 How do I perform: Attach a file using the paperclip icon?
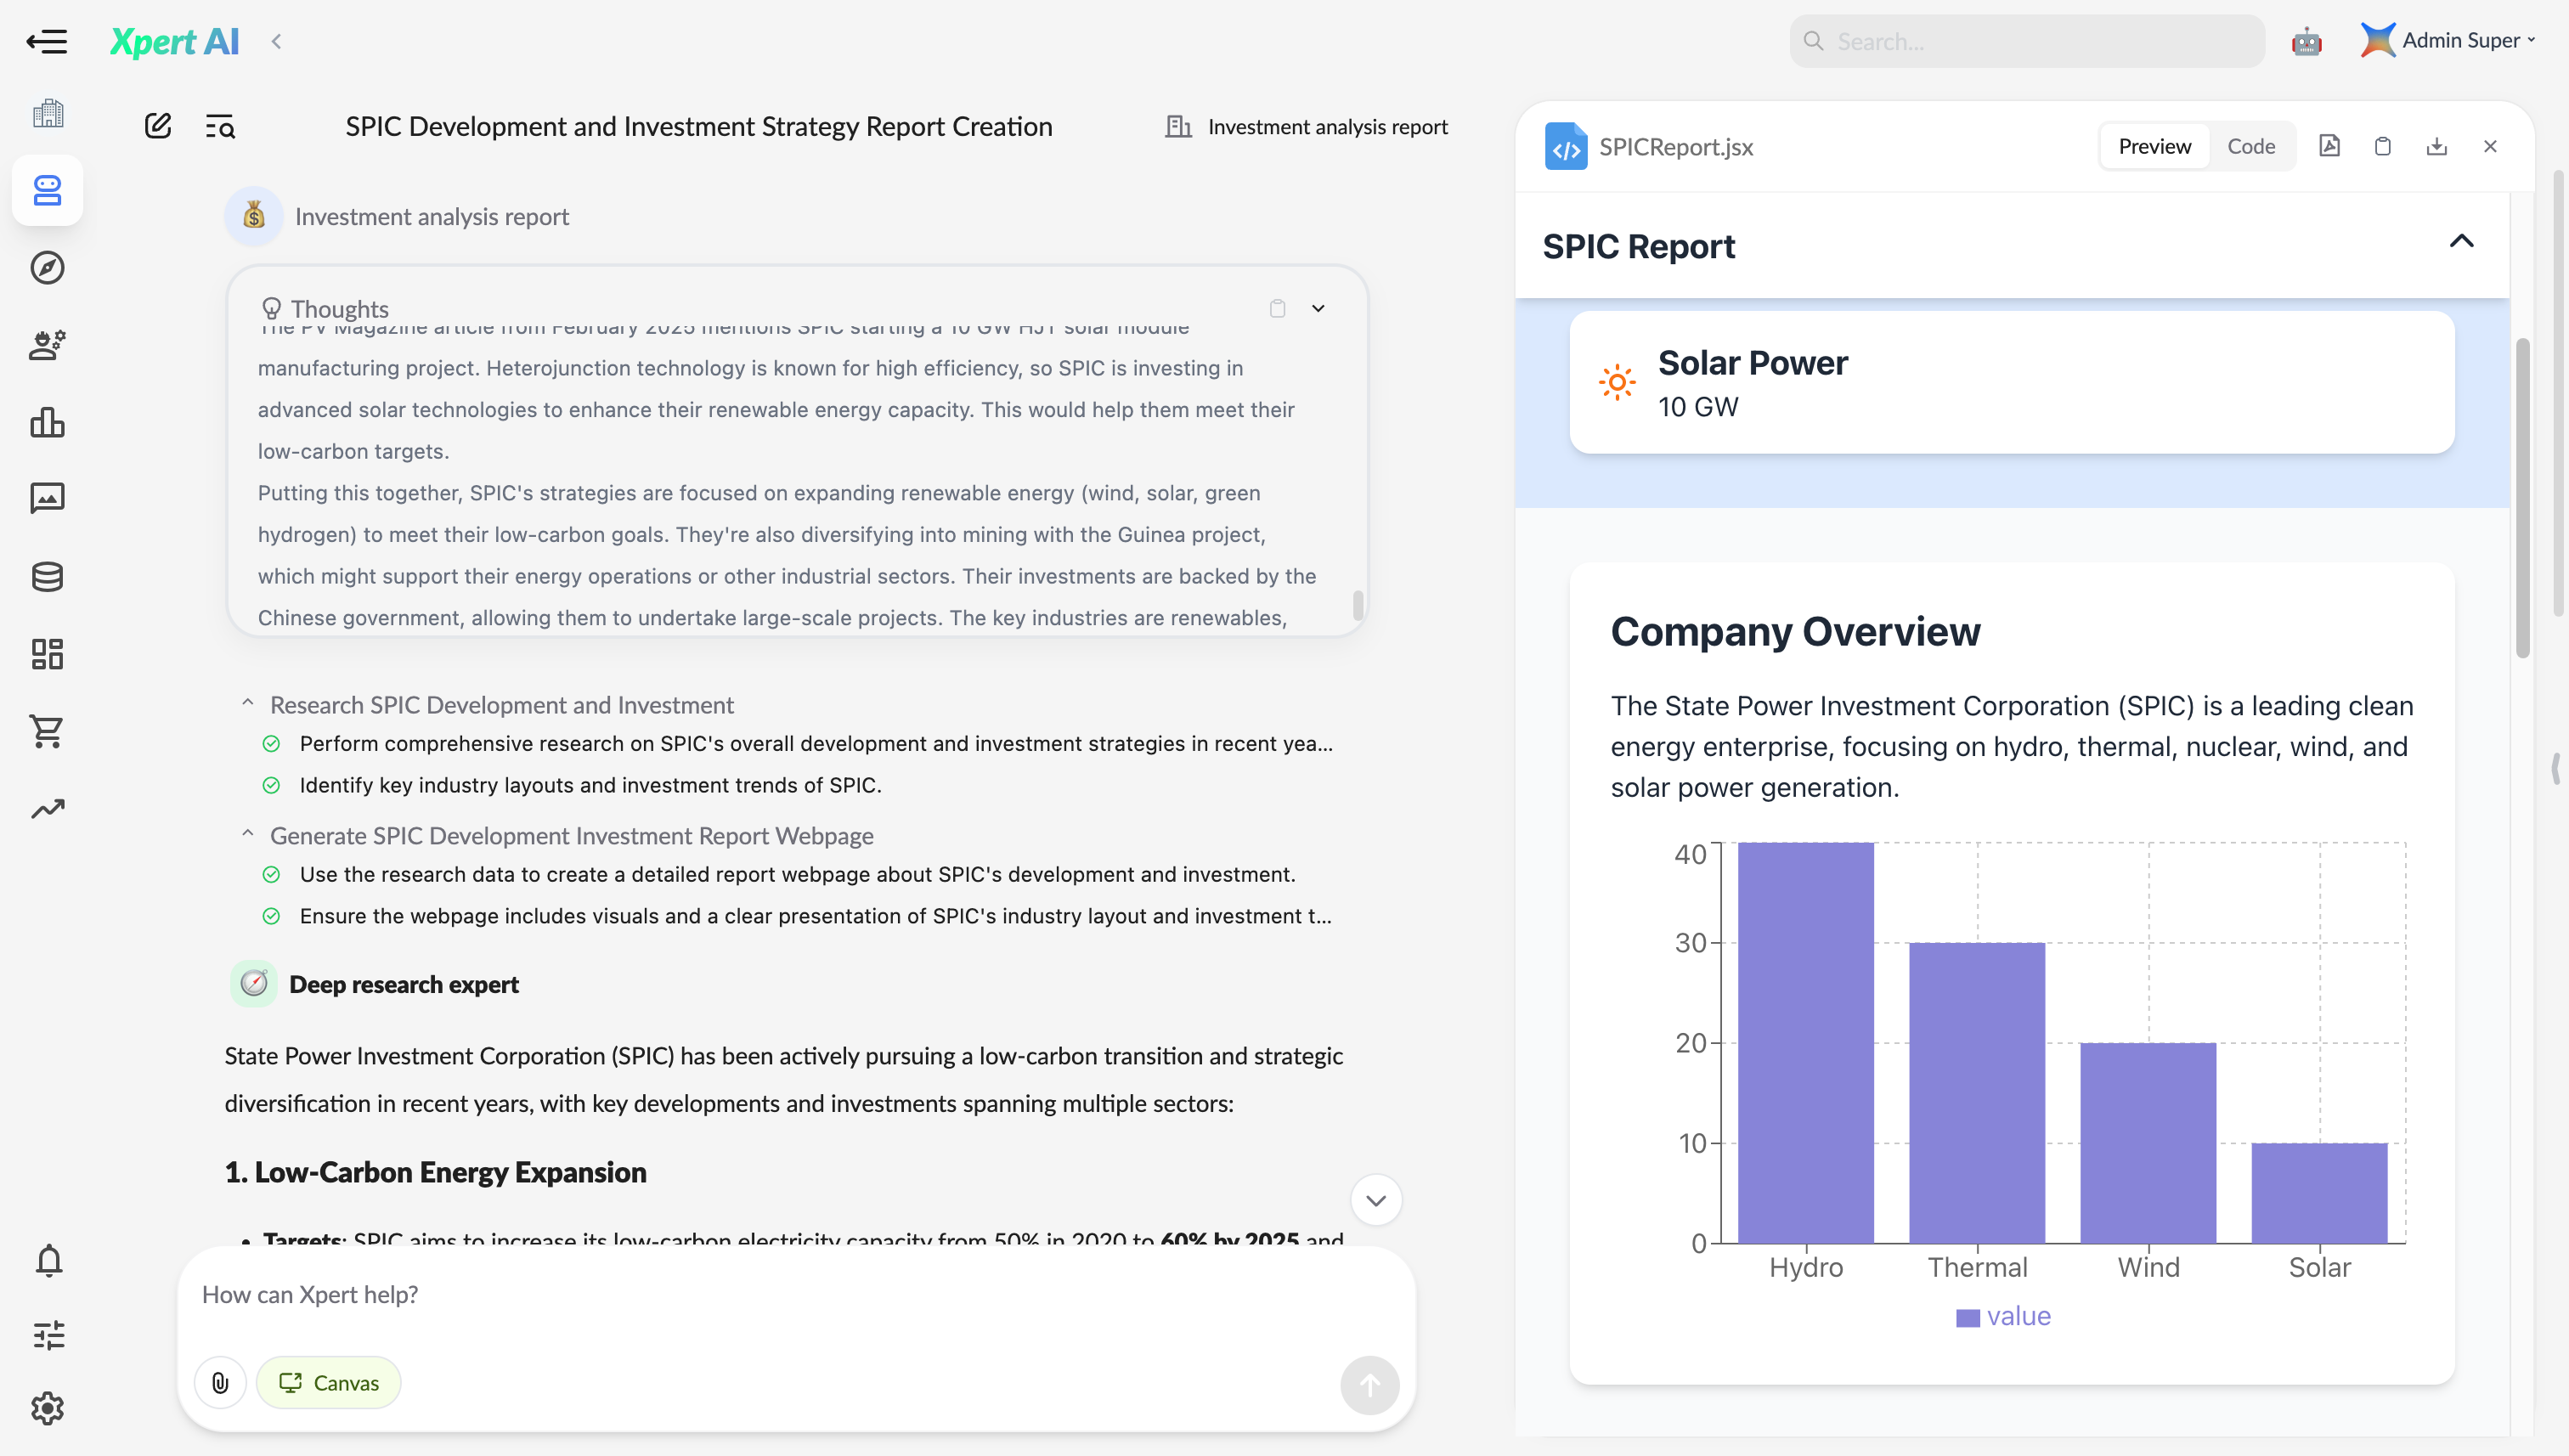[220, 1382]
